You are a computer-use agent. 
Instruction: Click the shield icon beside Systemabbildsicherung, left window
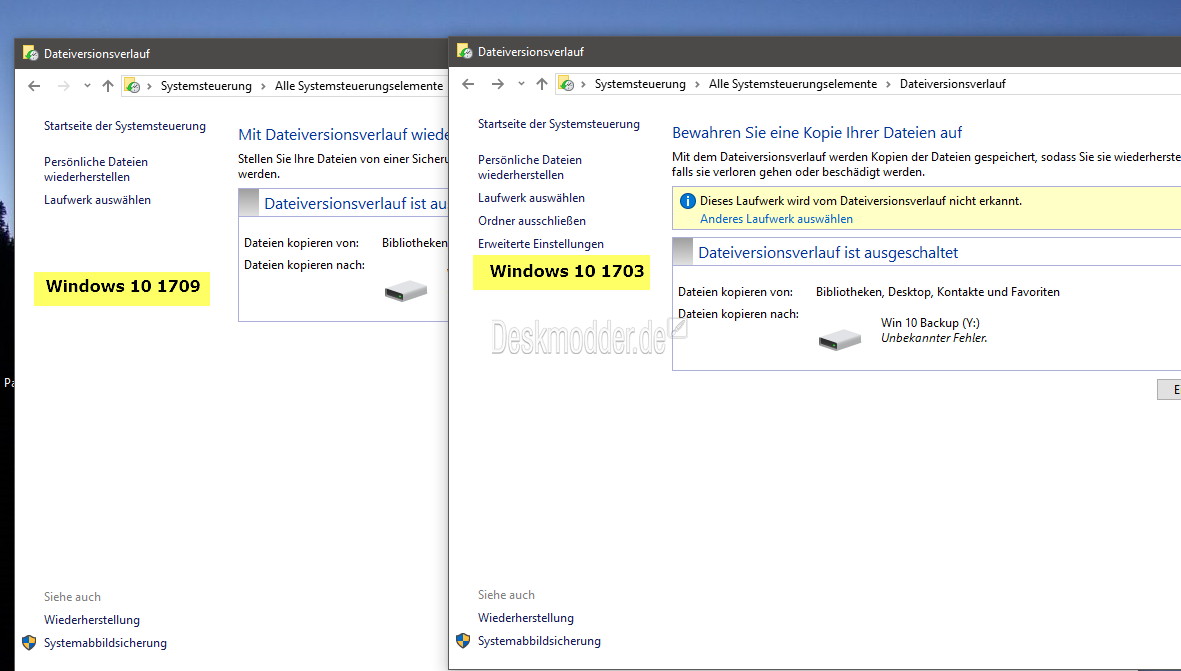29,642
